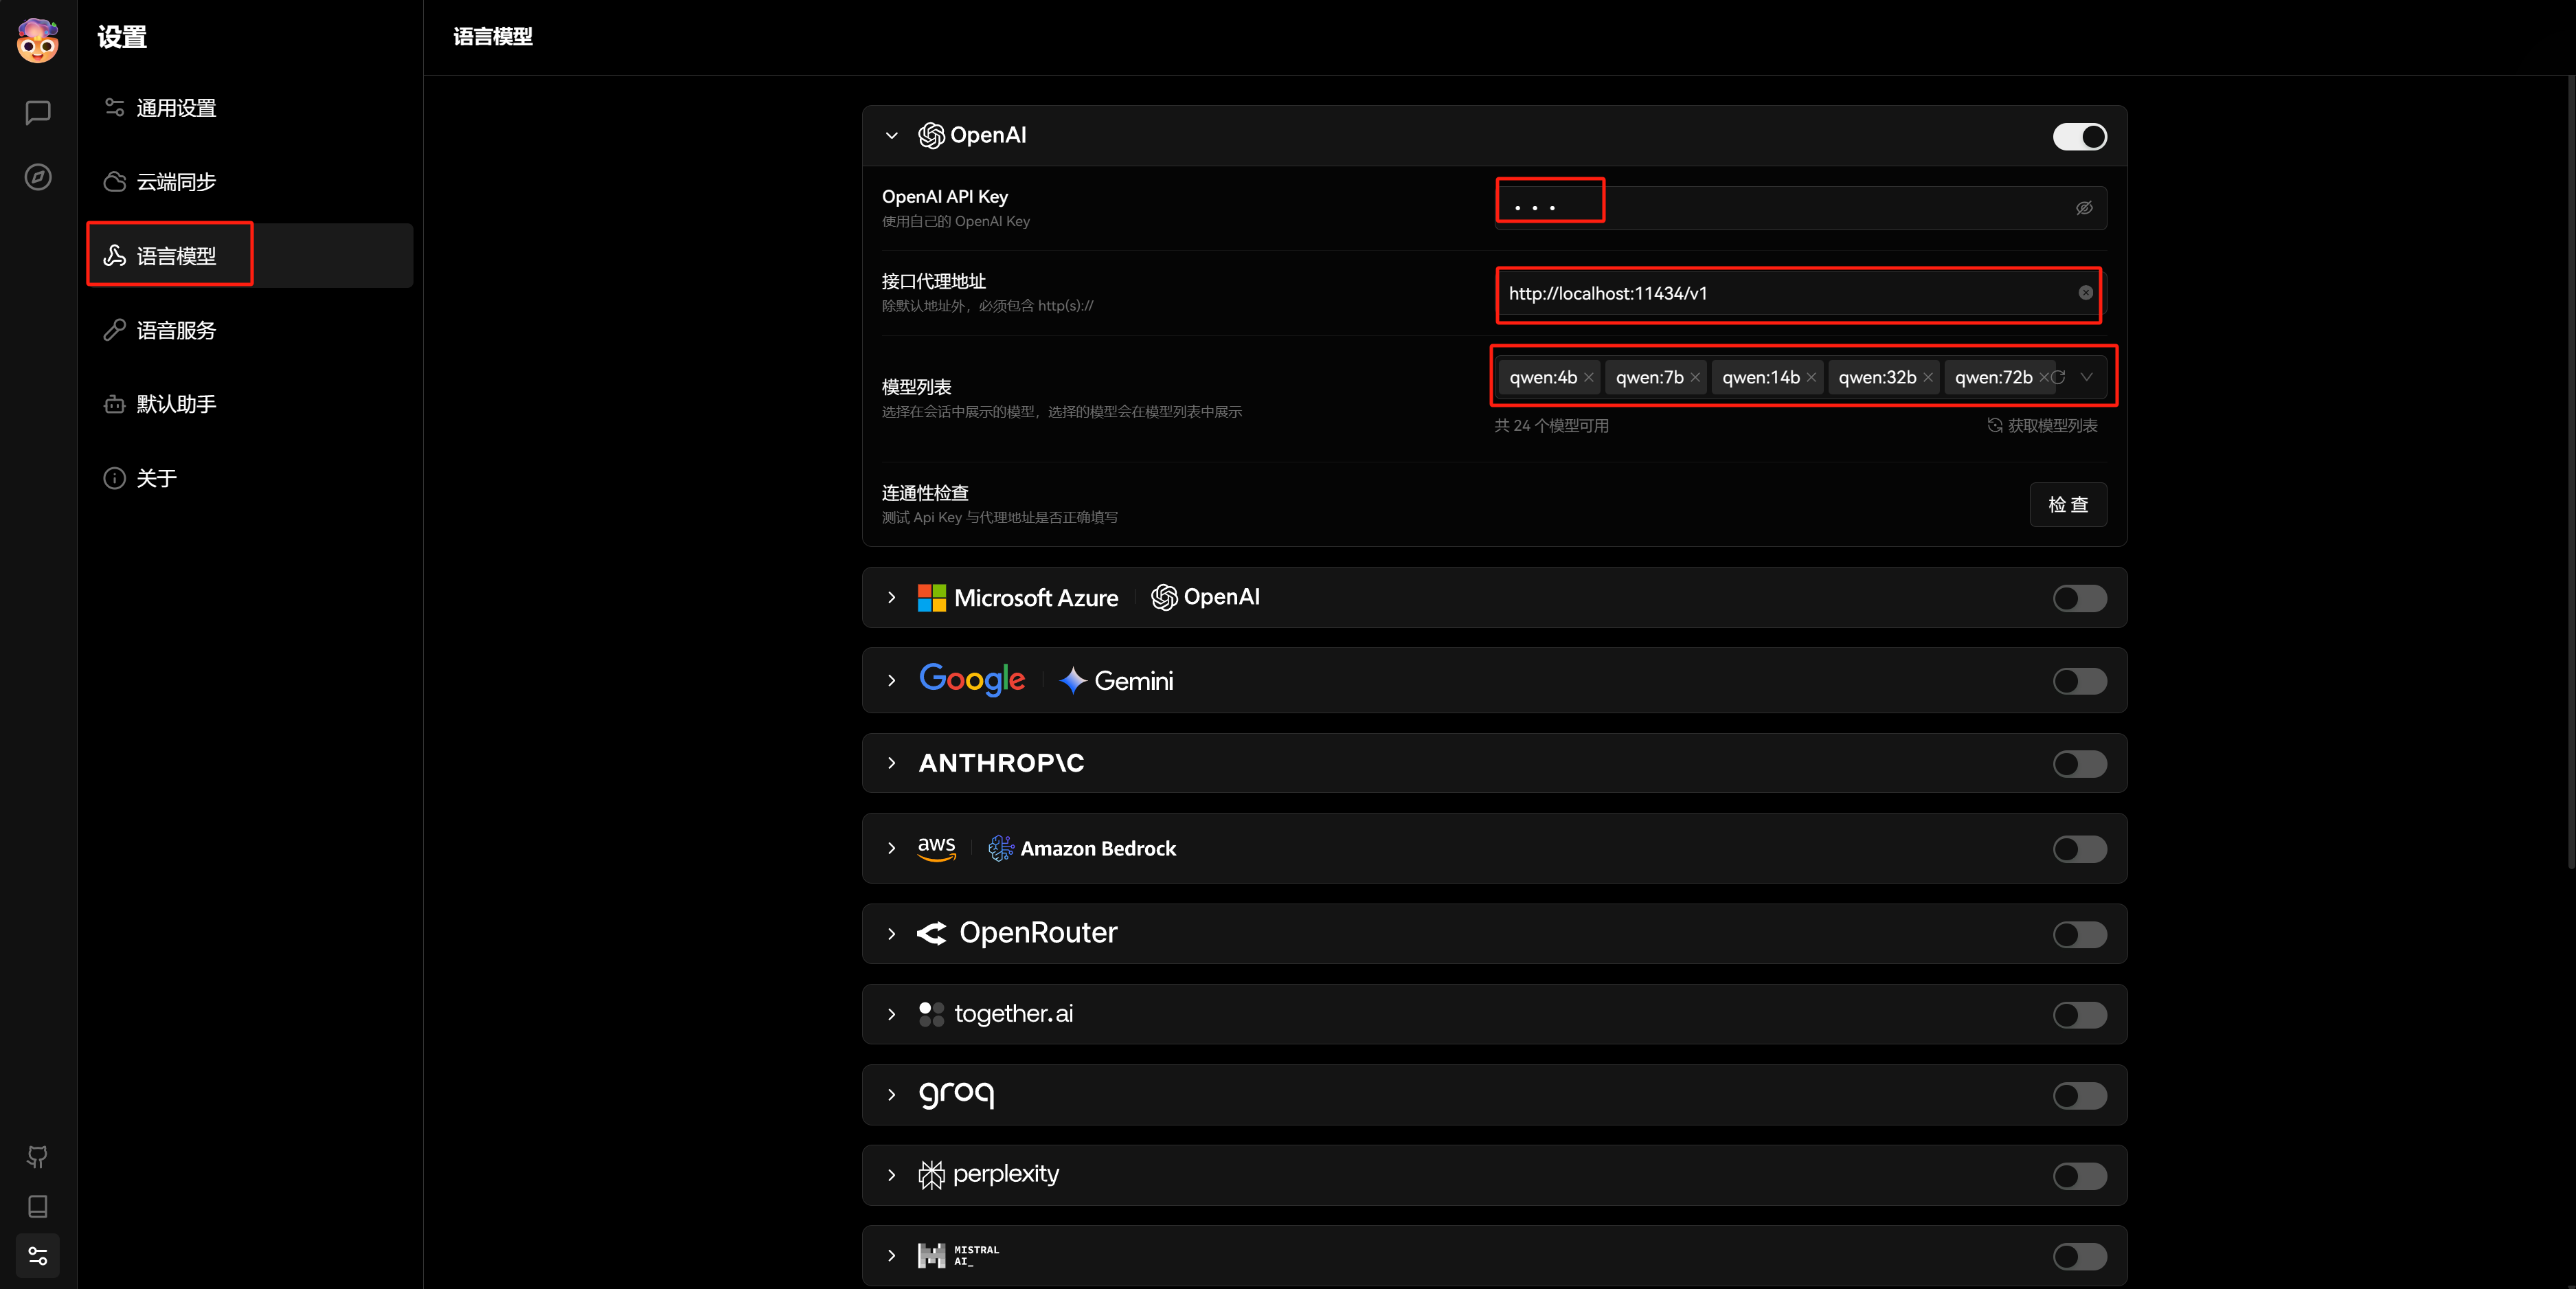Image resolution: width=2576 pixels, height=1289 pixels.
Task: Turn on the Anthropic provider switch
Action: [x=2079, y=764]
